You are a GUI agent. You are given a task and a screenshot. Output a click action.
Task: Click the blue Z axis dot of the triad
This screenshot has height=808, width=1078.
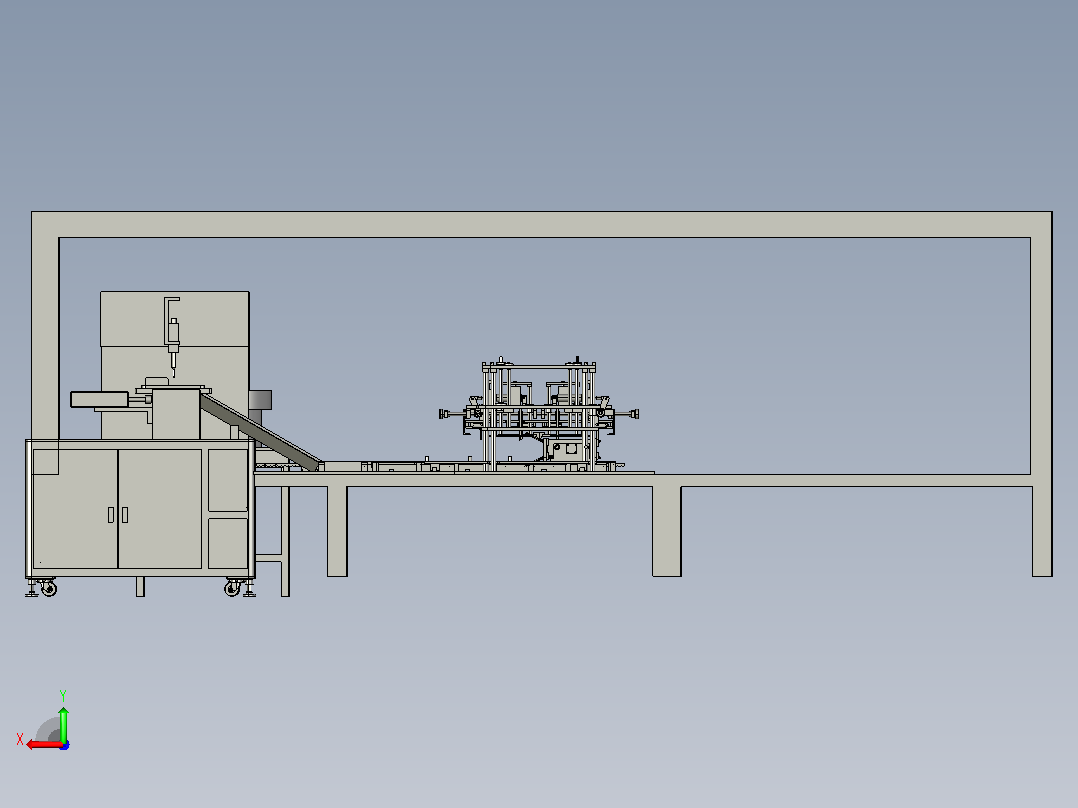pos(65,745)
